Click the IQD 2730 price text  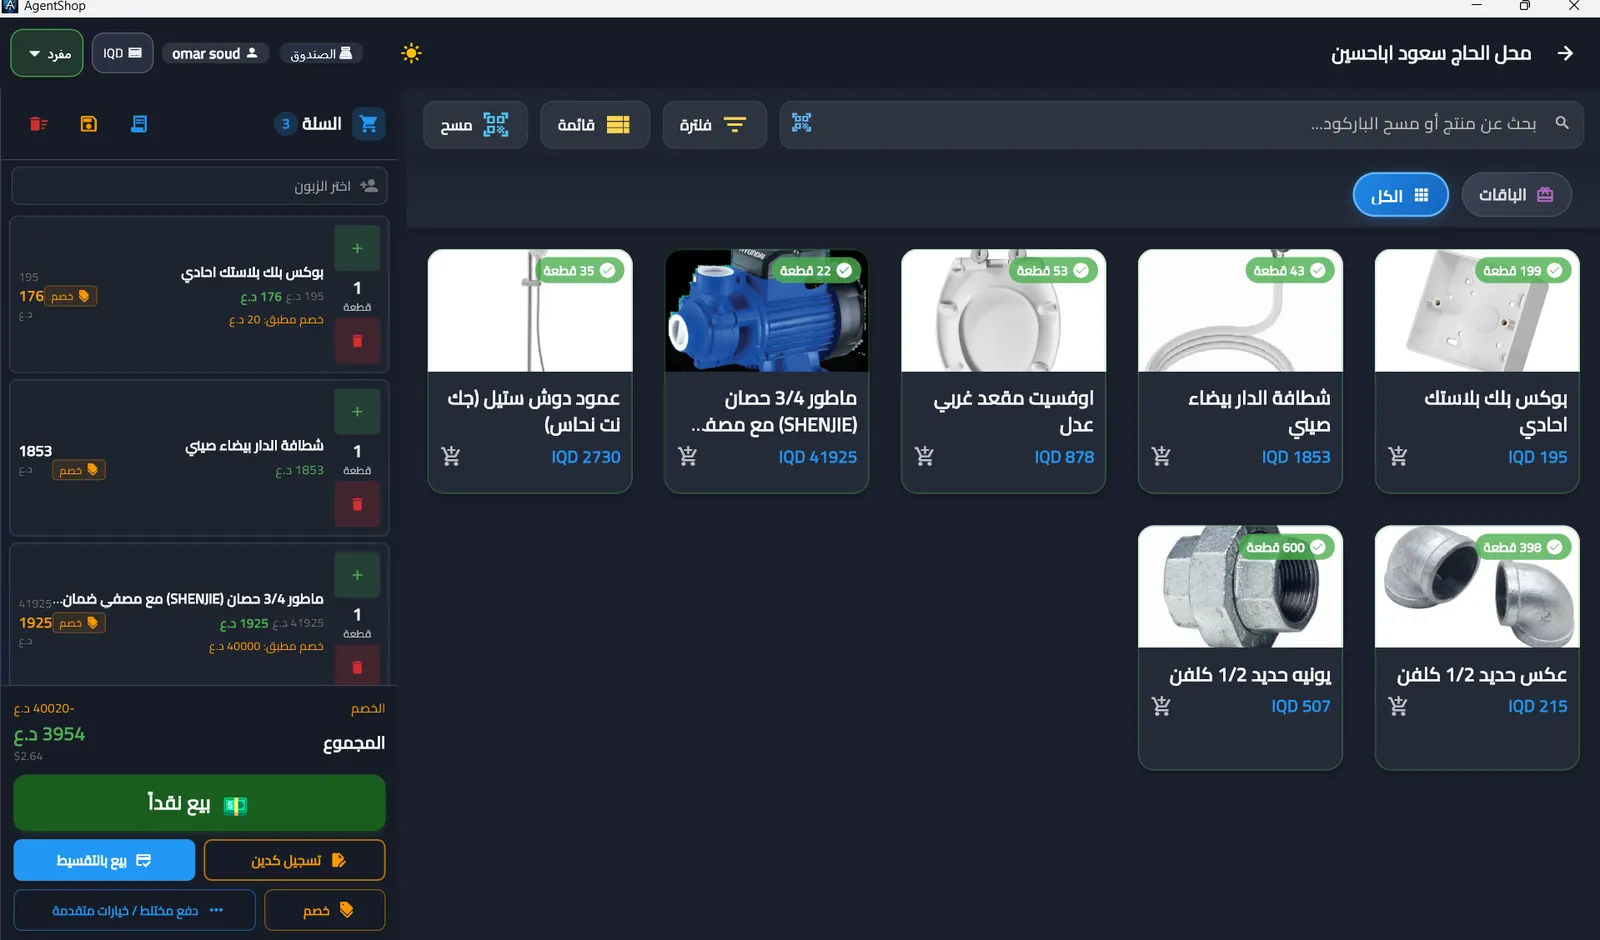(x=586, y=457)
